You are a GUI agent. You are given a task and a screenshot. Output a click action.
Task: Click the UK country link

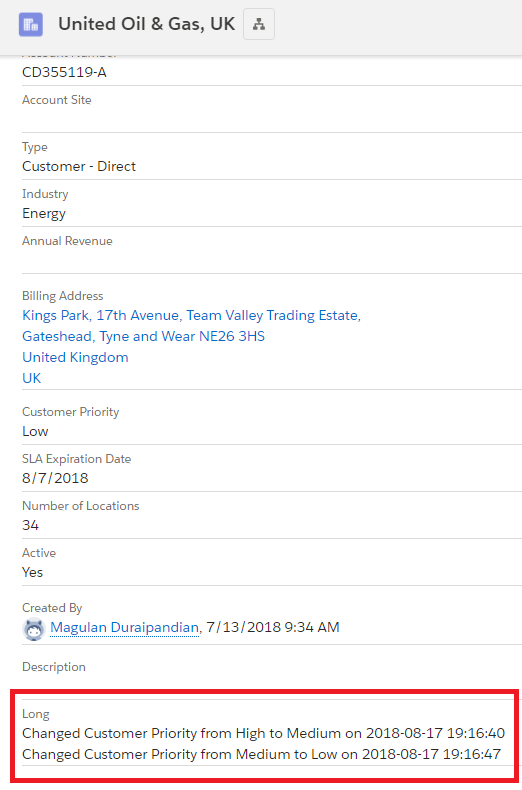point(32,378)
